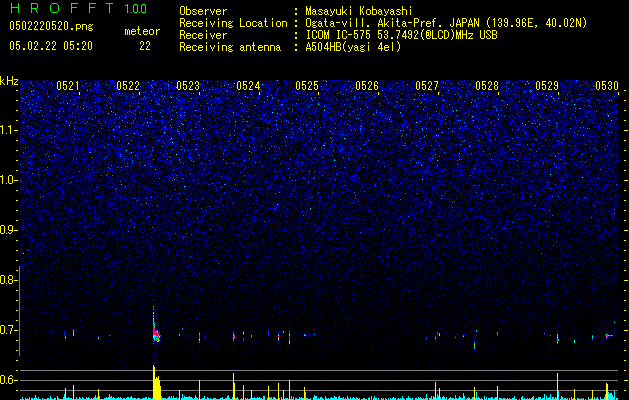Click the ICOM IC-575 receiver text
The image size is (629, 400).
point(401,35)
